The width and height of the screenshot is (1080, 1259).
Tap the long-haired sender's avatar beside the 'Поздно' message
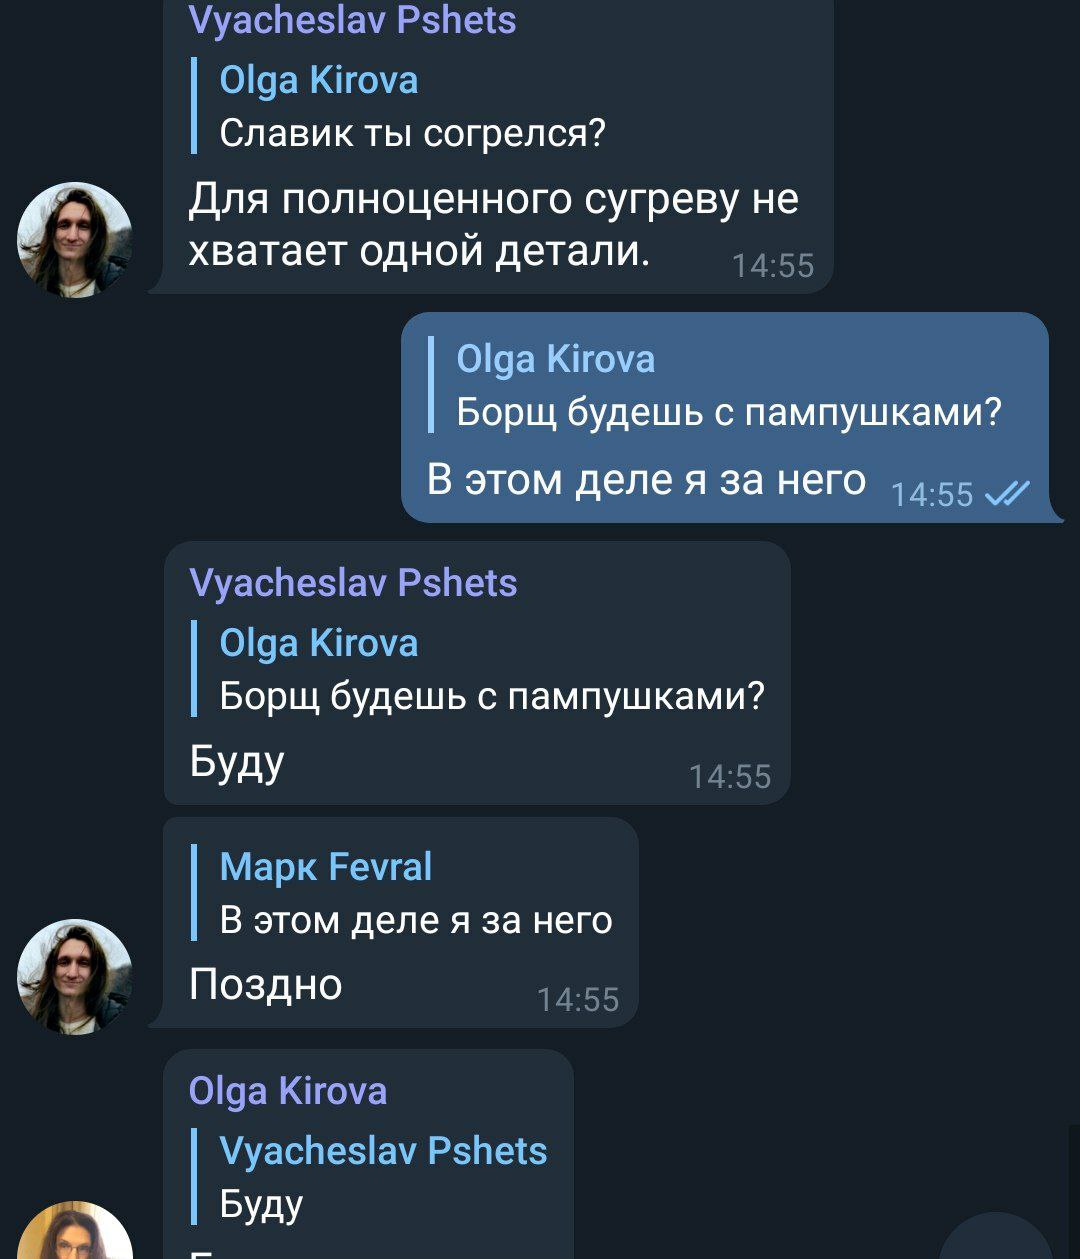pos(75,976)
